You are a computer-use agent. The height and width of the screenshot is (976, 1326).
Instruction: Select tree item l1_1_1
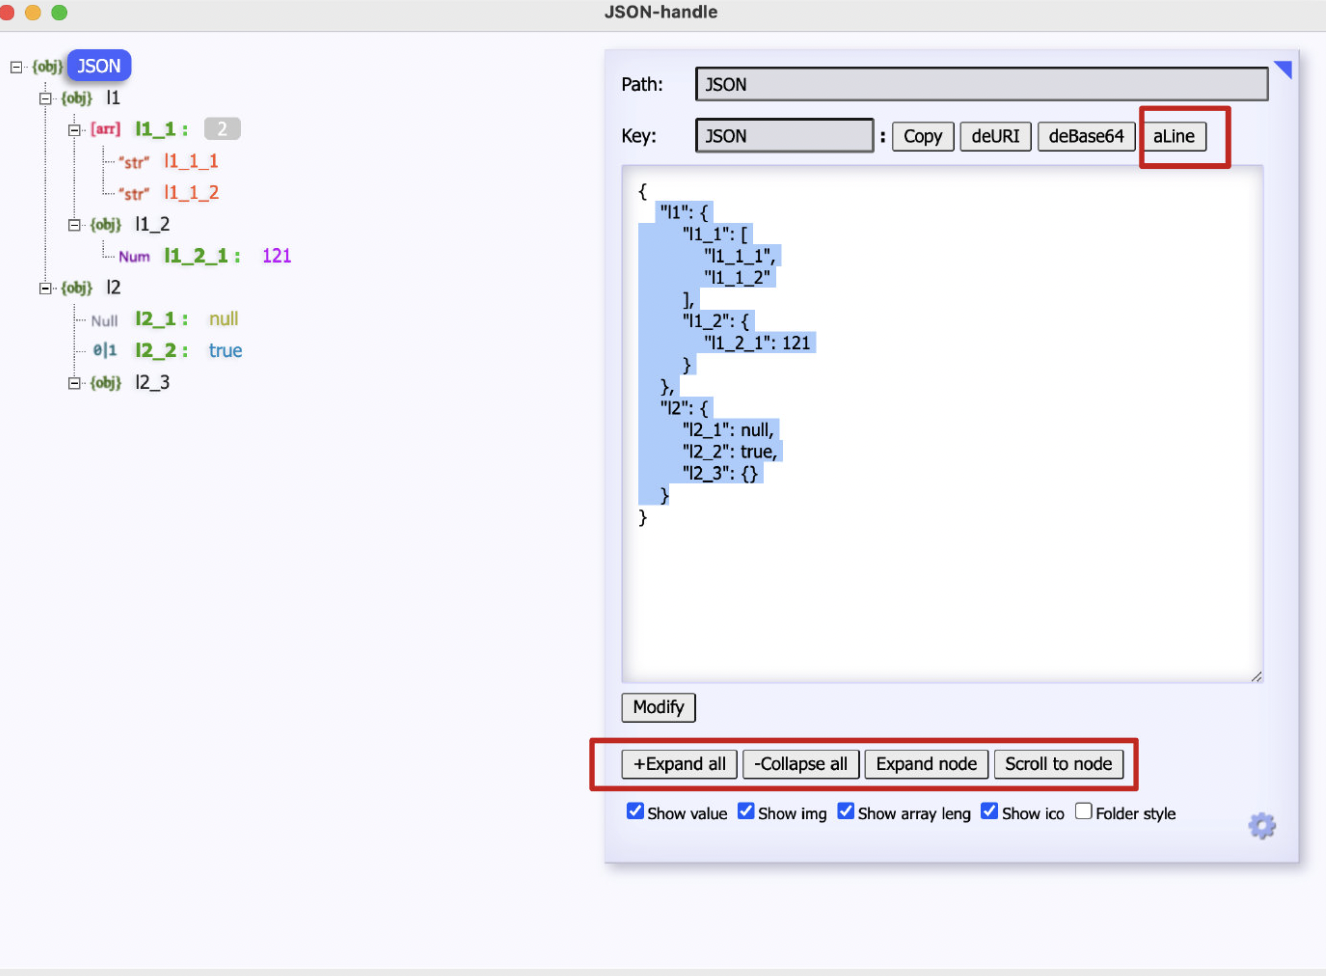point(191,161)
